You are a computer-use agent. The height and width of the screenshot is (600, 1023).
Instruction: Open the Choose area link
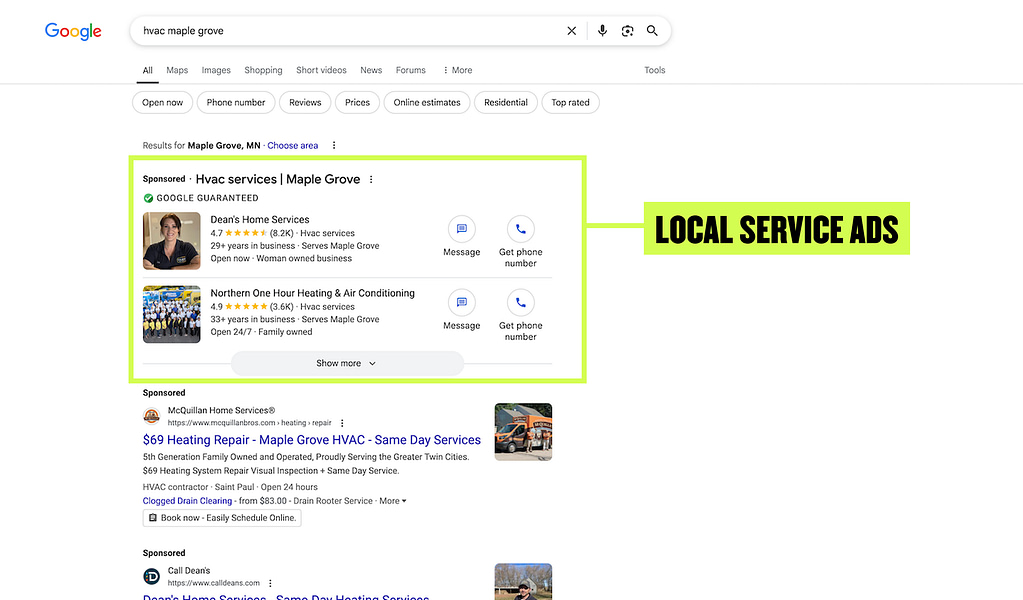point(292,145)
